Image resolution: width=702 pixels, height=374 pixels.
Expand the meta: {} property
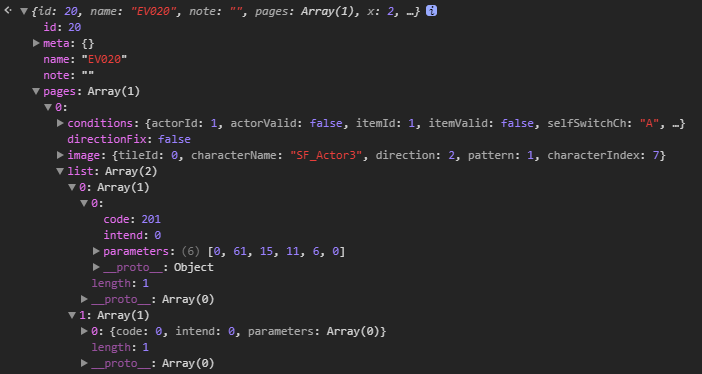(x=36, y=43)
